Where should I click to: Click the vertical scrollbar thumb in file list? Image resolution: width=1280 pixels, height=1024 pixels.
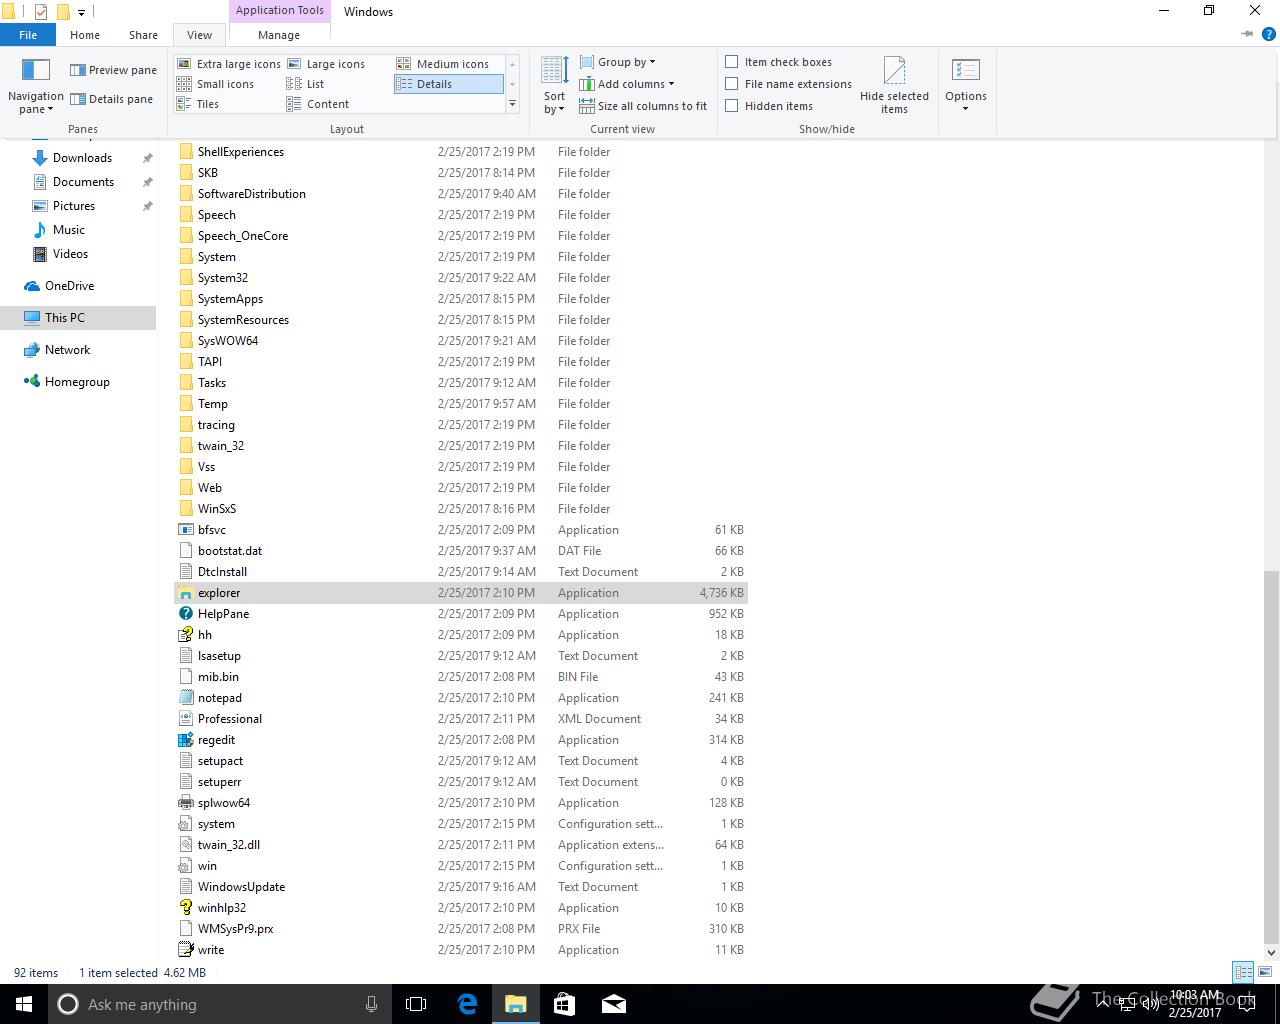[x=1271, y=757]
